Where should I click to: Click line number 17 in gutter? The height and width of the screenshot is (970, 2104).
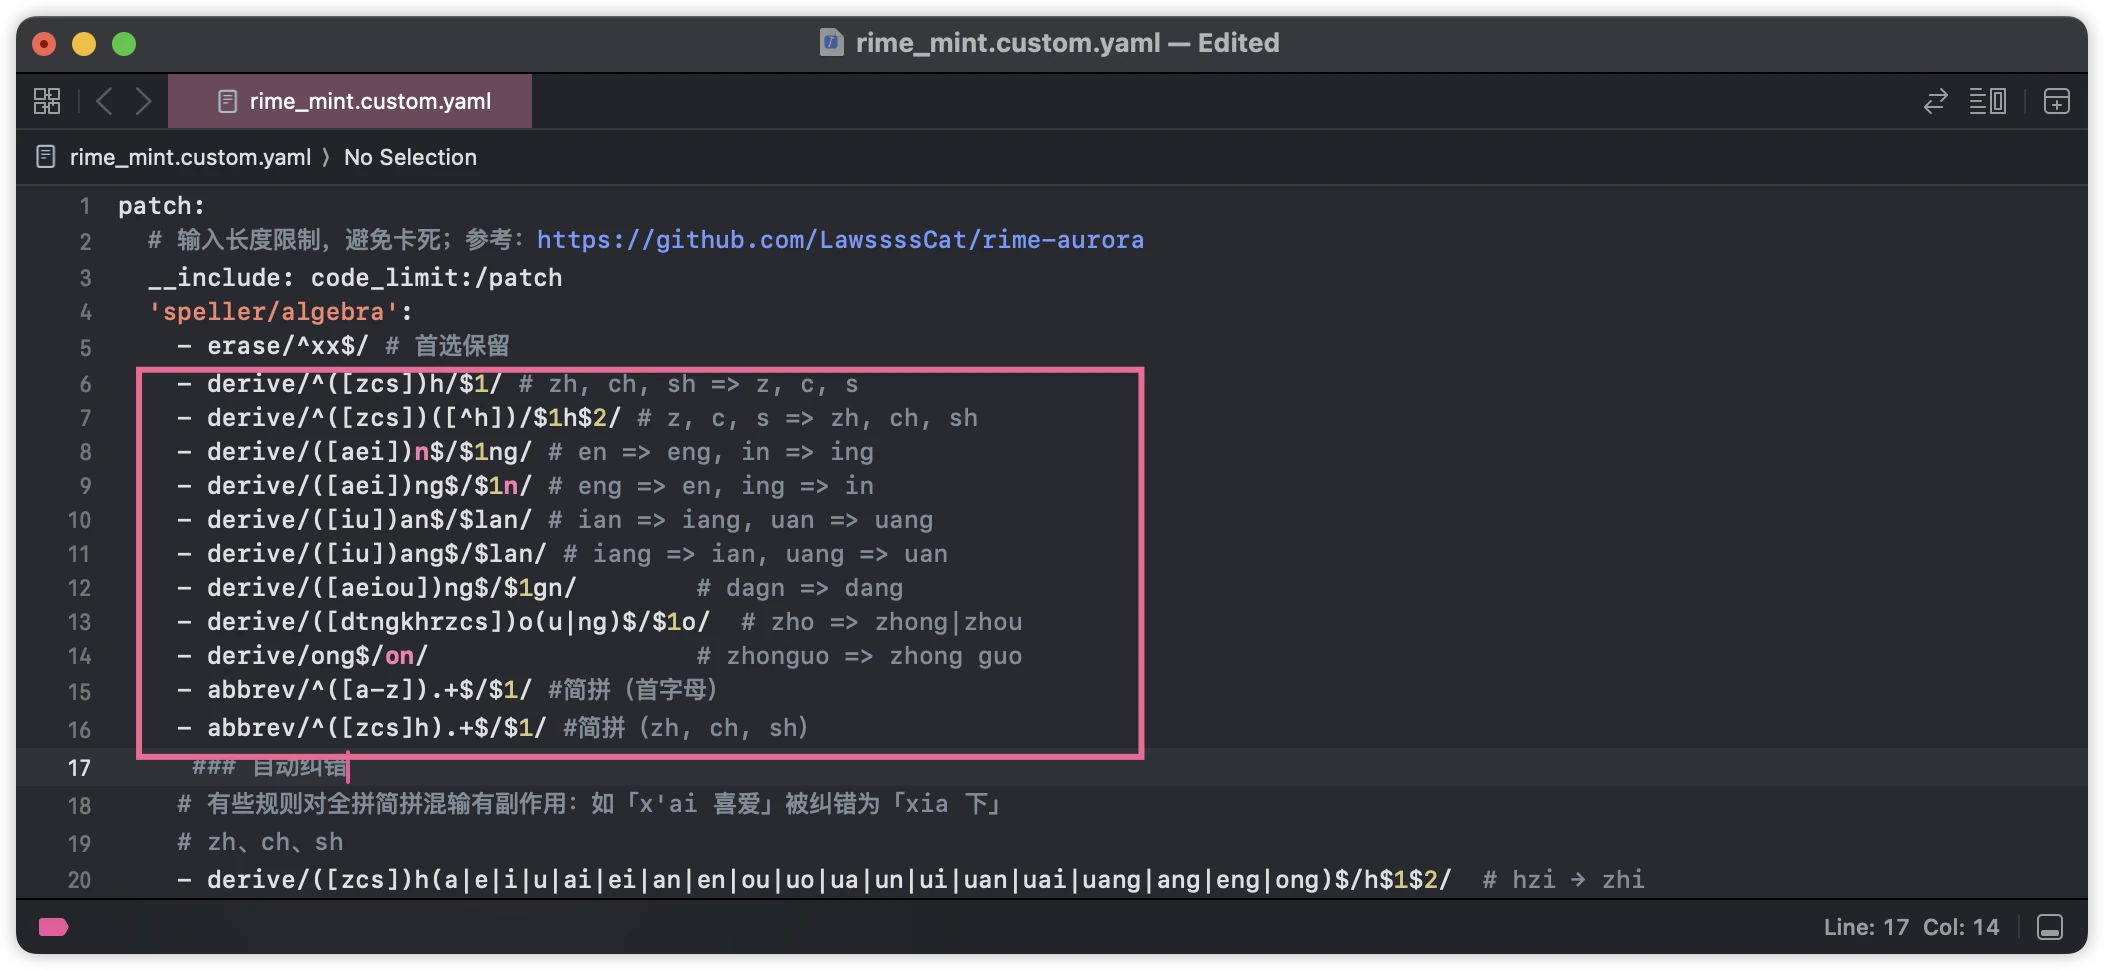click(x=79, y=768)
